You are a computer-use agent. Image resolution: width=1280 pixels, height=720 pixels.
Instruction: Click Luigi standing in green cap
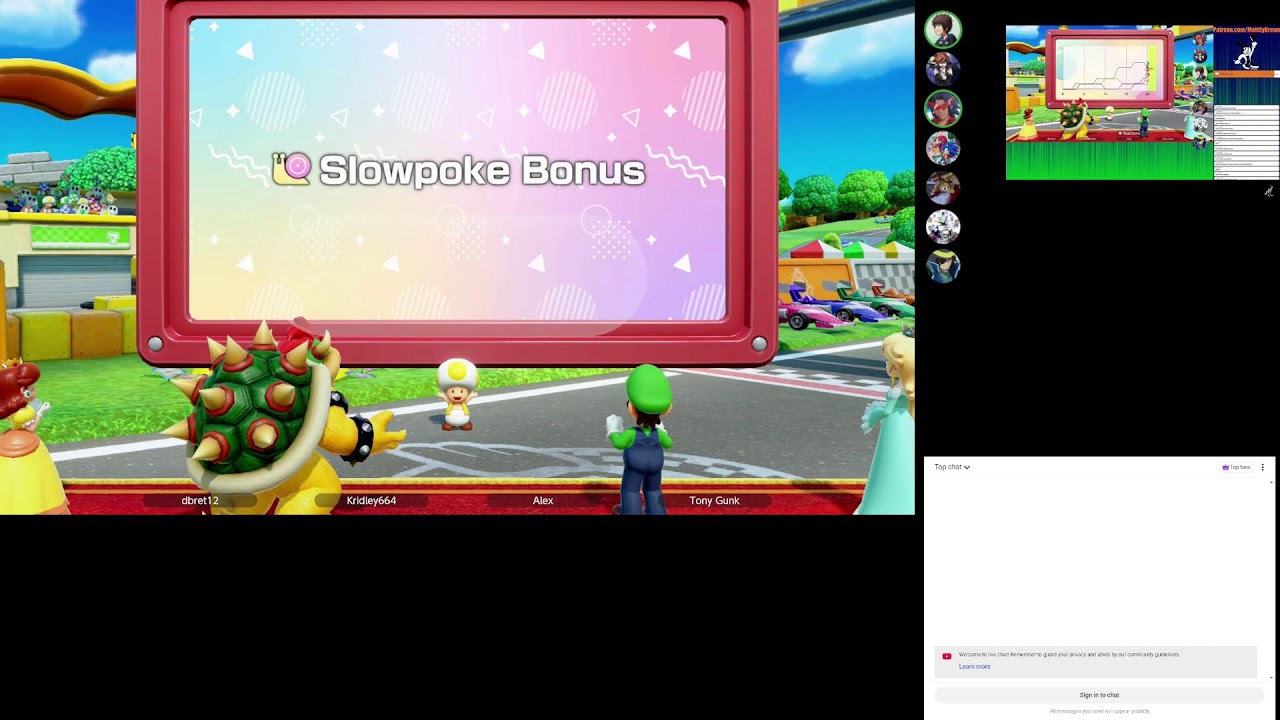[x=644, y=440]
